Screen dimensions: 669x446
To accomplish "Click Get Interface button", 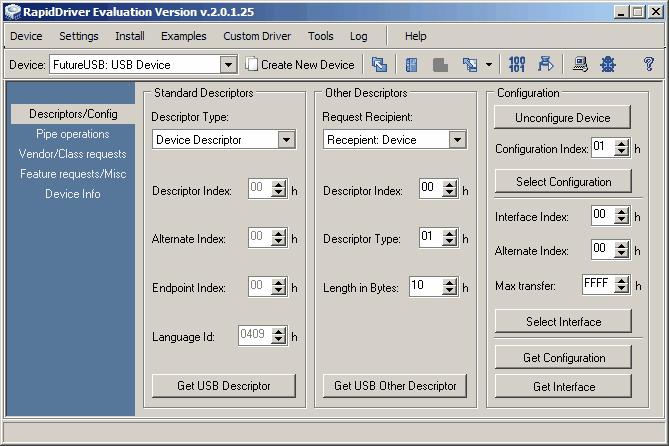I will (x=563, y=387).
